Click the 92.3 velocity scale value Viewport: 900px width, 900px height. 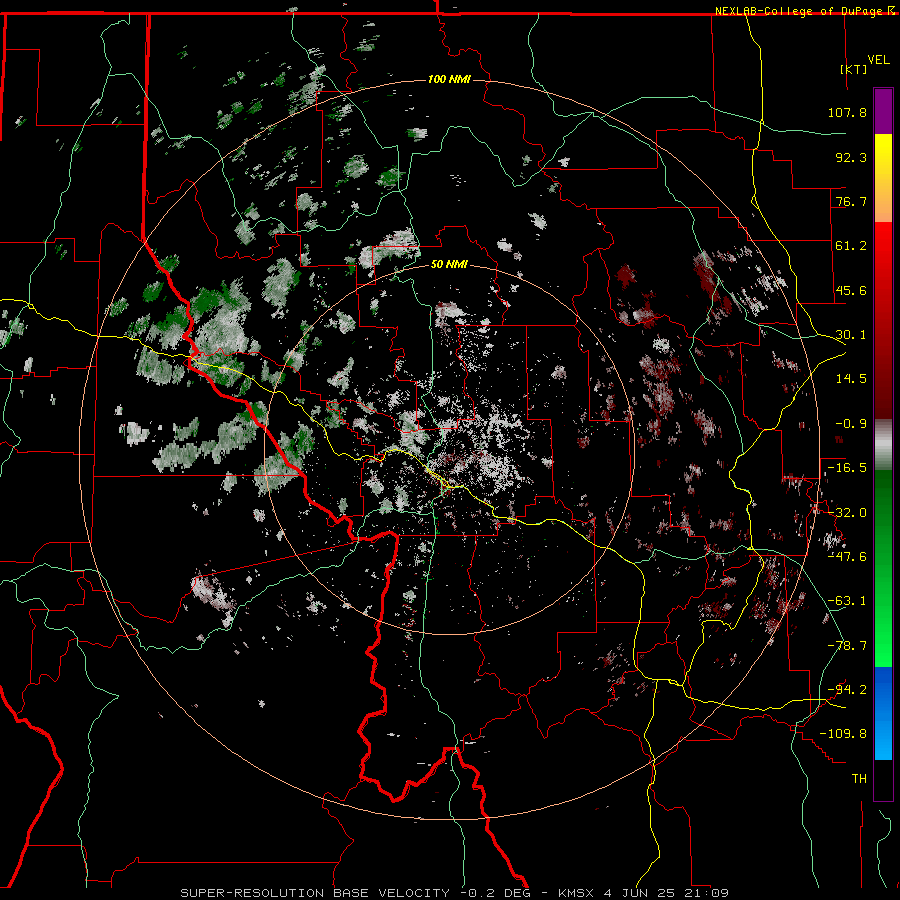pos(851,157)
